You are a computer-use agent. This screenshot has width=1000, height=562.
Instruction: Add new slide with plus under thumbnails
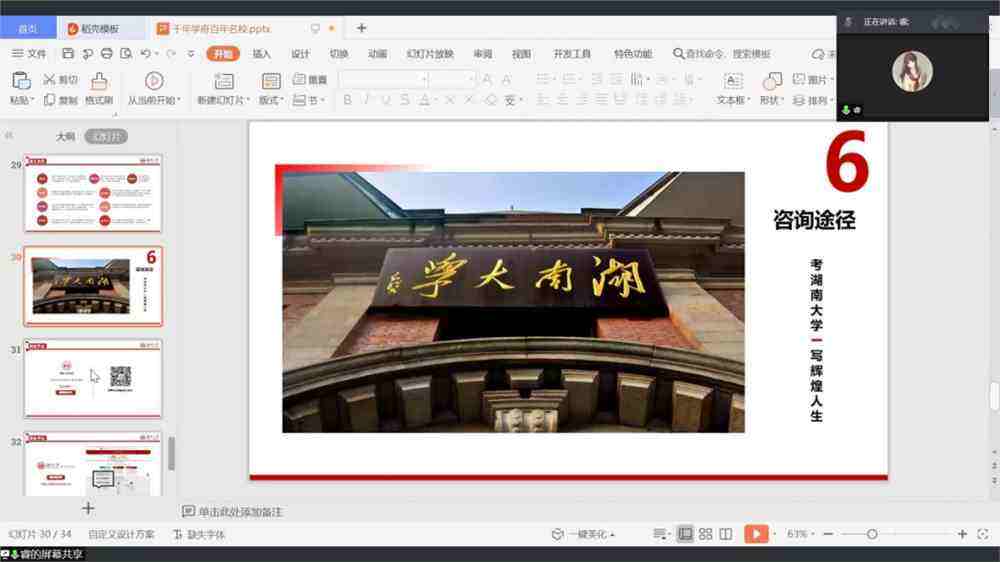point(88,508)
